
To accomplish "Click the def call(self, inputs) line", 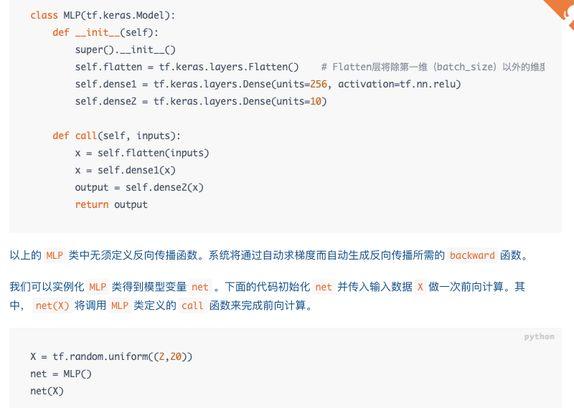I will [x=116, y=136].
